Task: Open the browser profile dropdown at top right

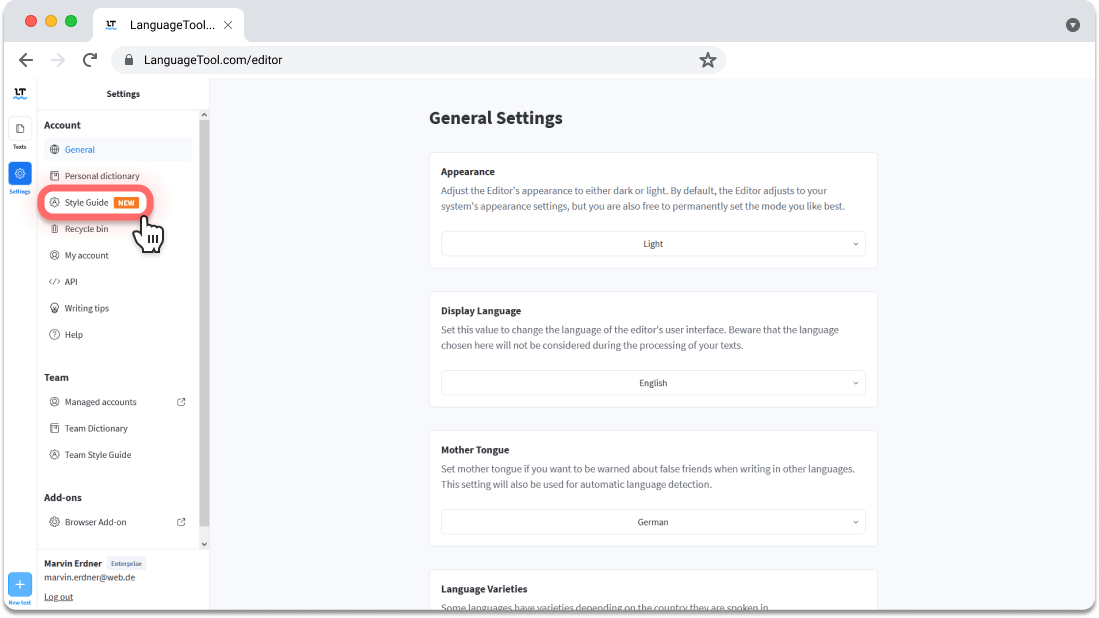Action: [1072, 25]
